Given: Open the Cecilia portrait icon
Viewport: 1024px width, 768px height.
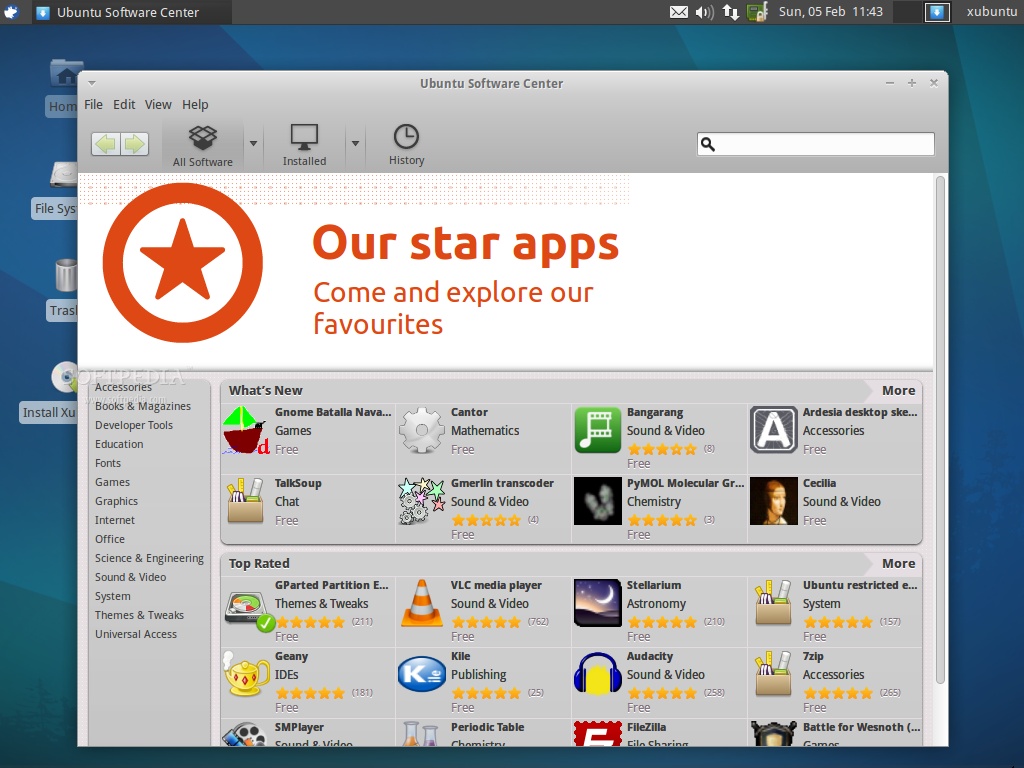Looking at the screenshot, I should [x=773, y=501].
